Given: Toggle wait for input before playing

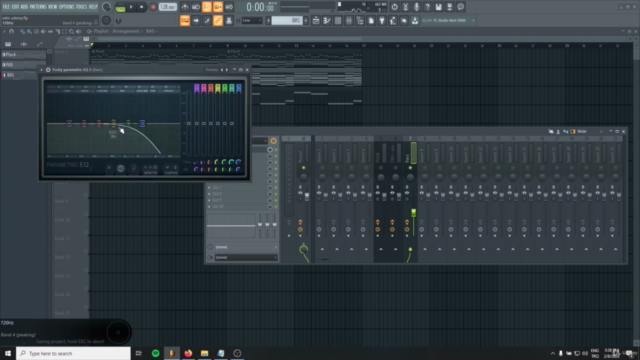Looking at the screenshot, I should tap(196, 7).
